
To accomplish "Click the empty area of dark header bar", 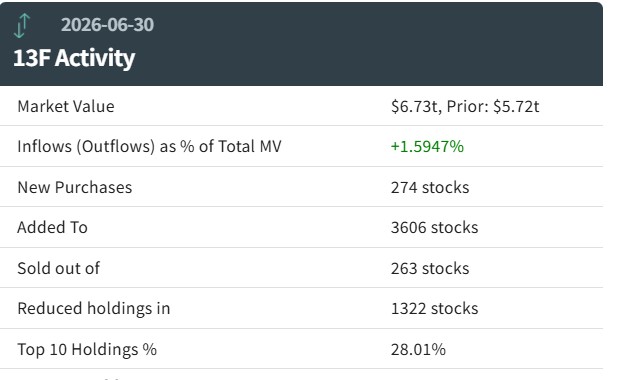I will [x=376, y=44].
